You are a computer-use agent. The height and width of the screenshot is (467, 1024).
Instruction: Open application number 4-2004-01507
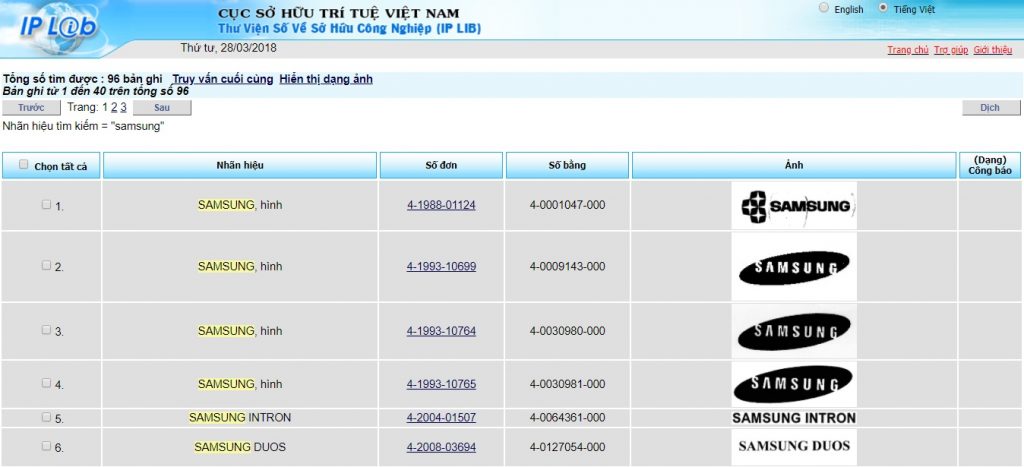(441, 417)
